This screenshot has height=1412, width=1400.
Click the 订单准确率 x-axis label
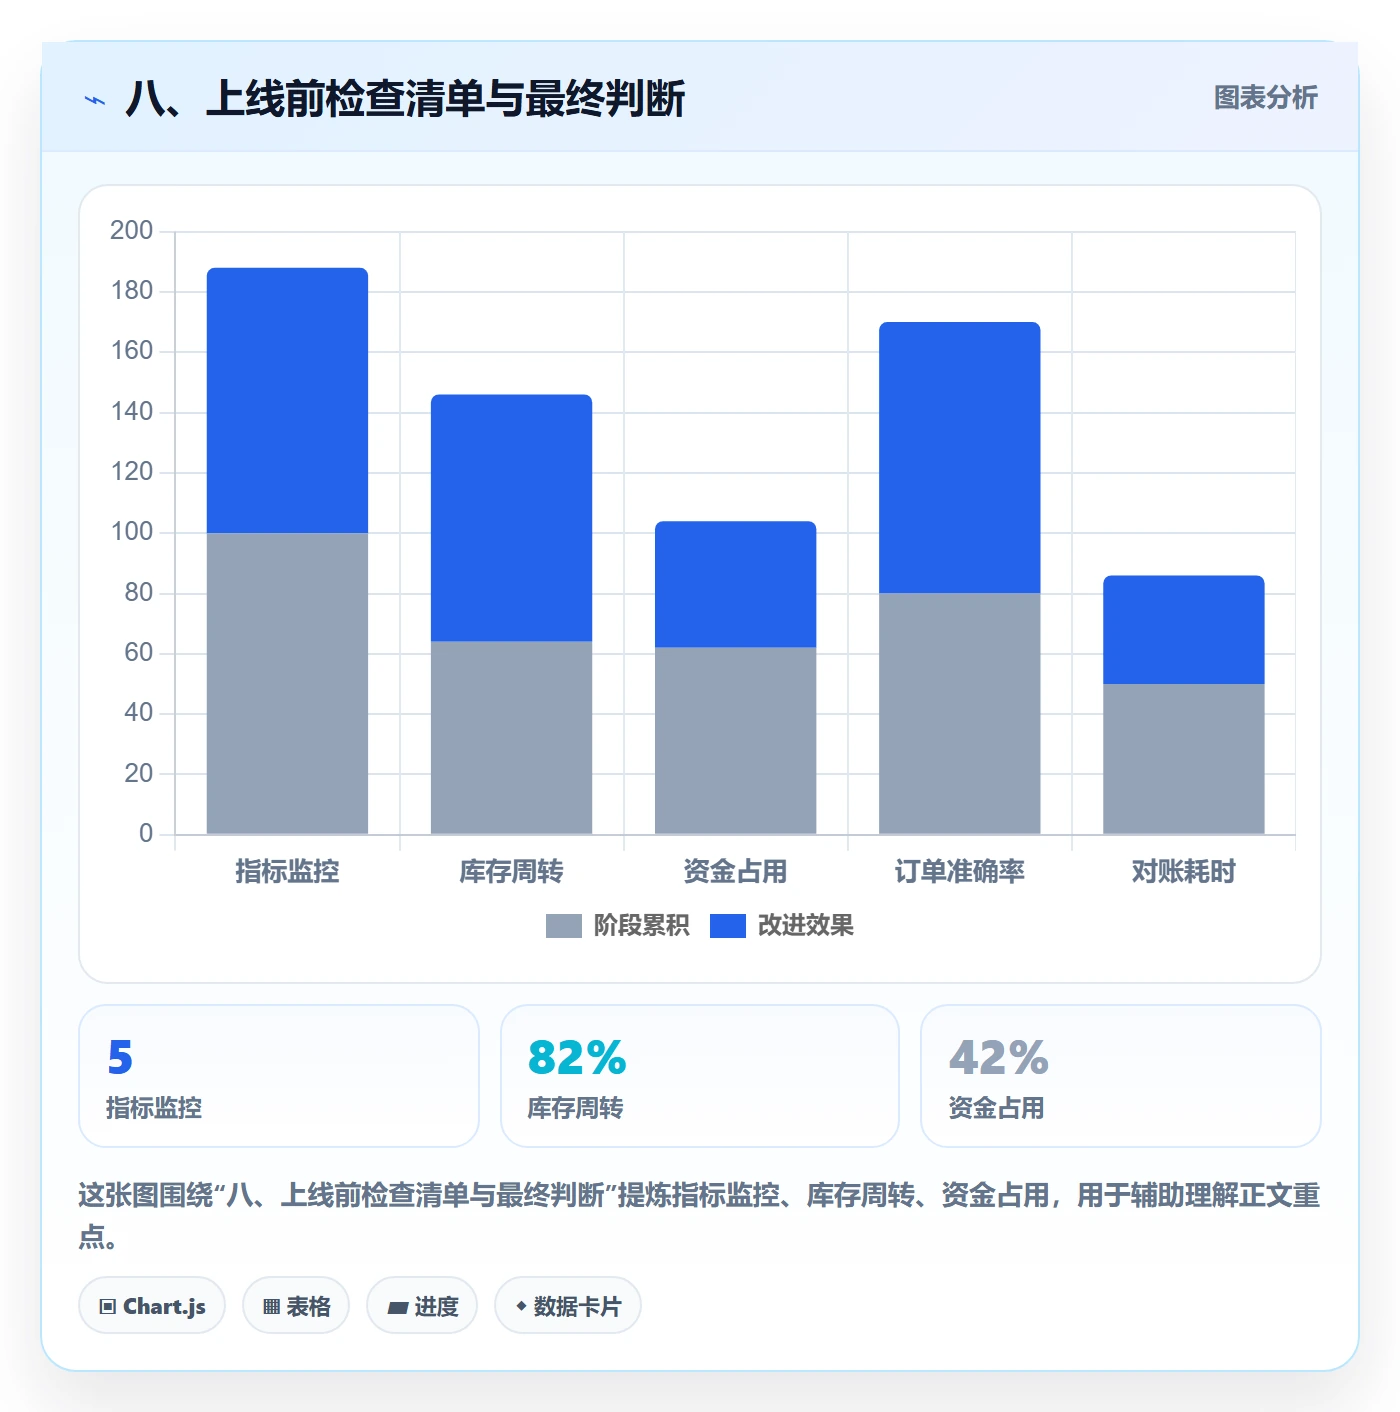click(x=959, y=872)
